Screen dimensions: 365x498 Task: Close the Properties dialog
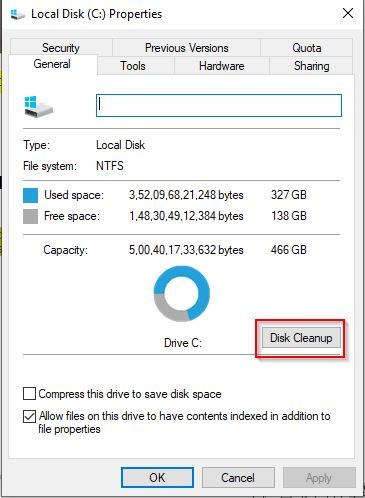click(348, 13)
